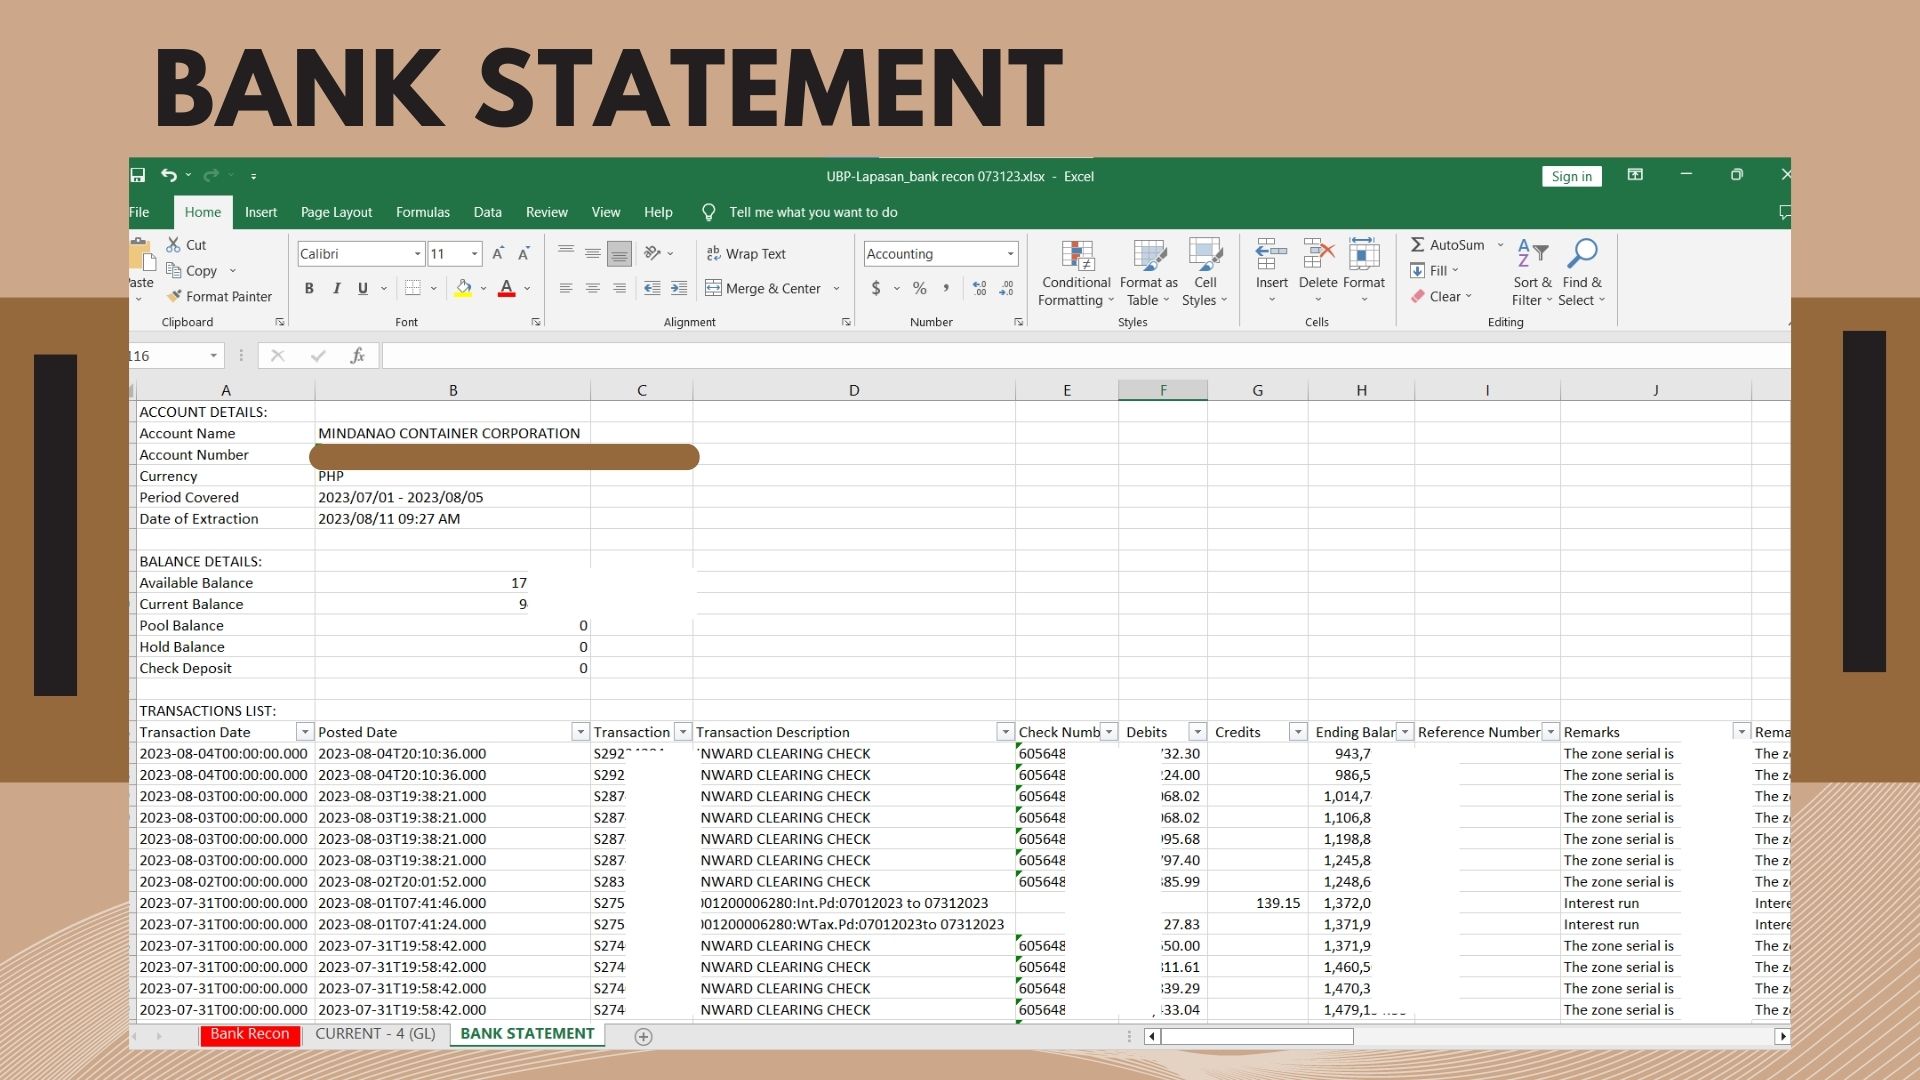Toggle Bold formatting

click(x=309, y=288)
